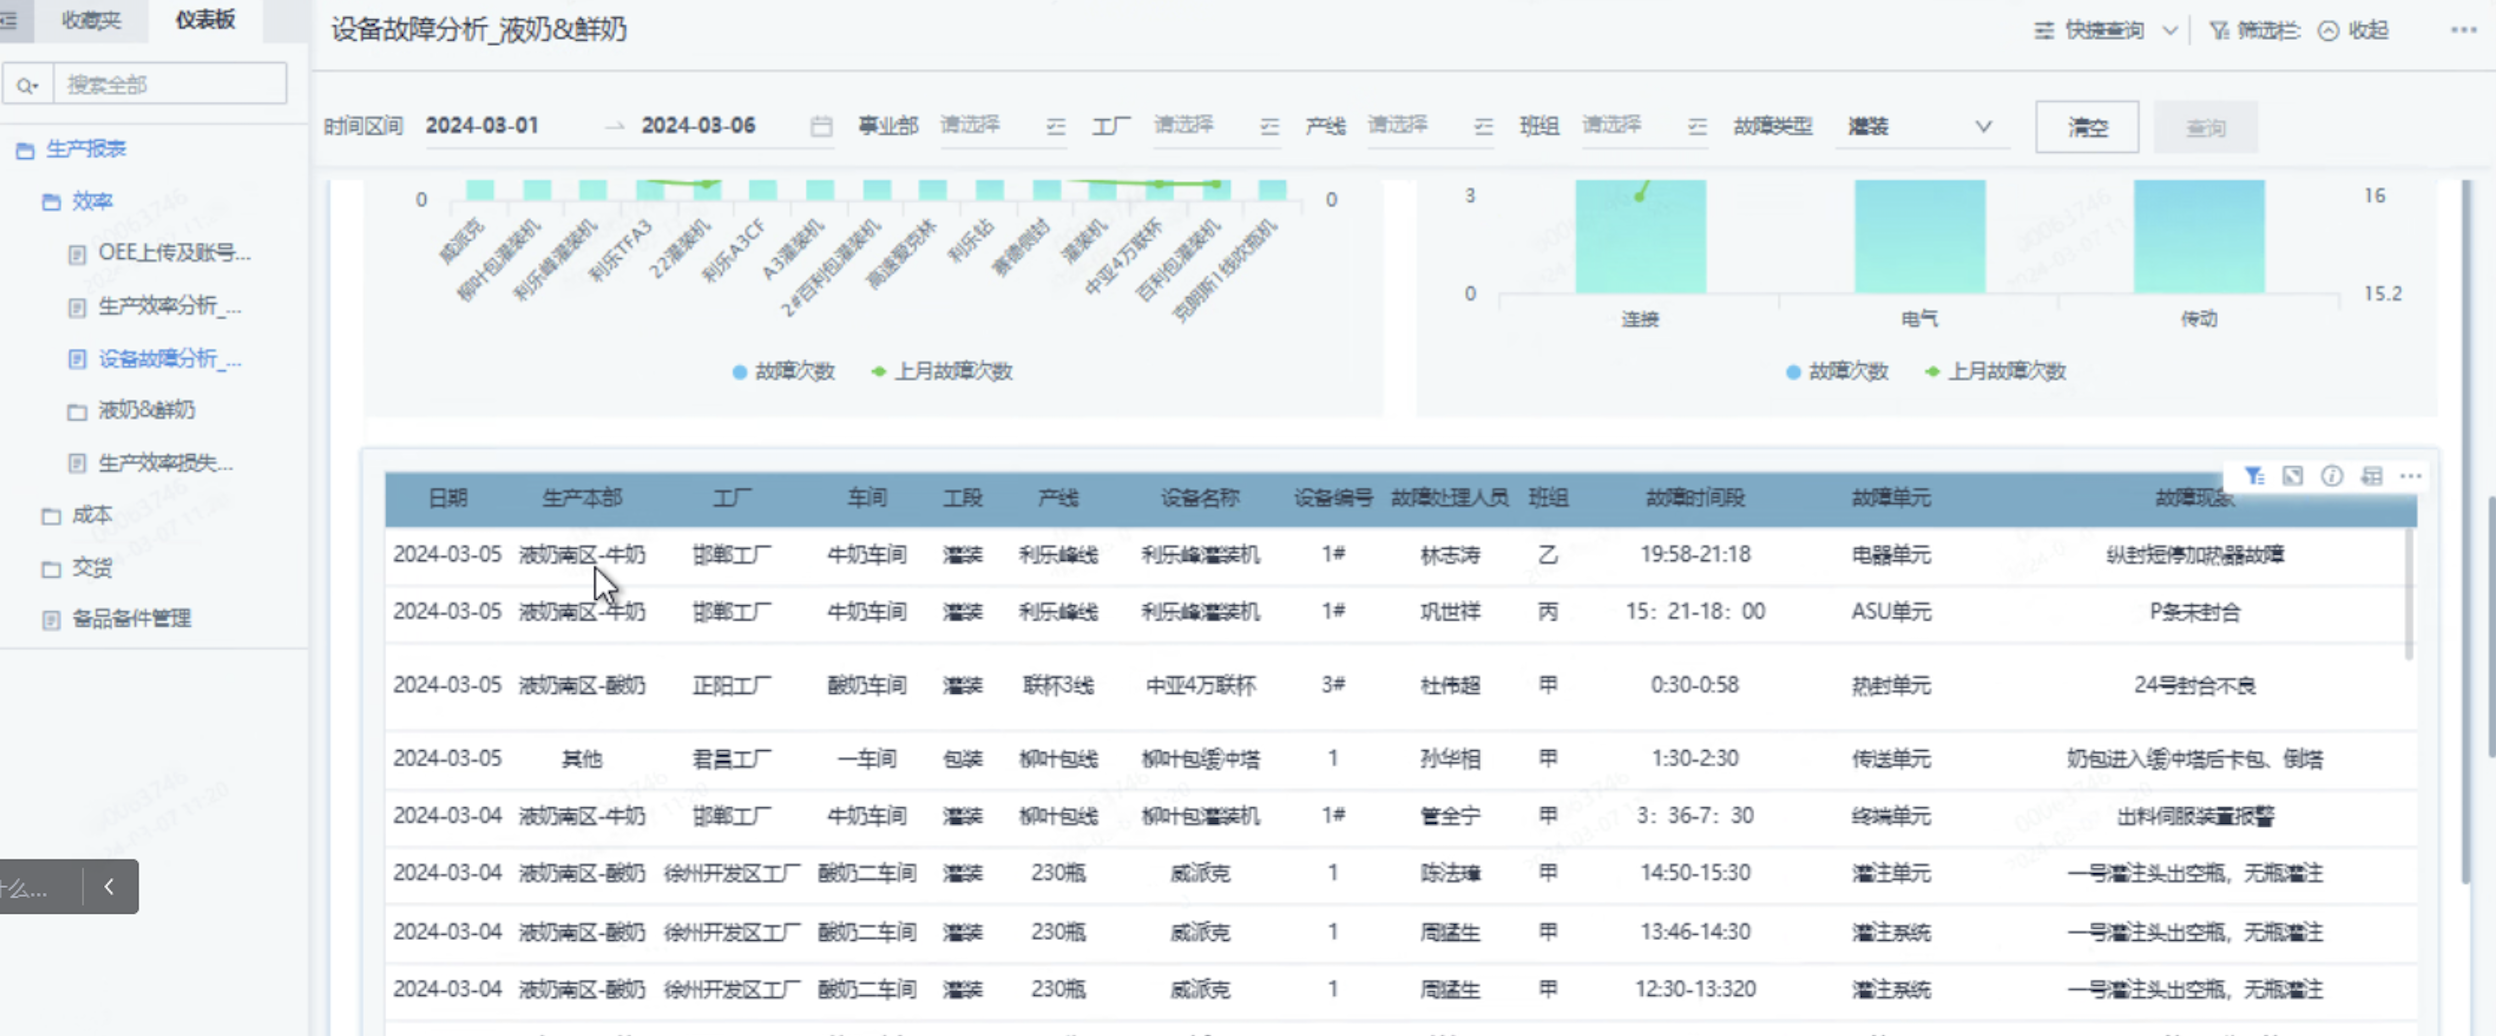Viewport: 2496px width, 1036px height.
Task: Maximize the table widget with expand icon
Action: tap(2292, 476)
